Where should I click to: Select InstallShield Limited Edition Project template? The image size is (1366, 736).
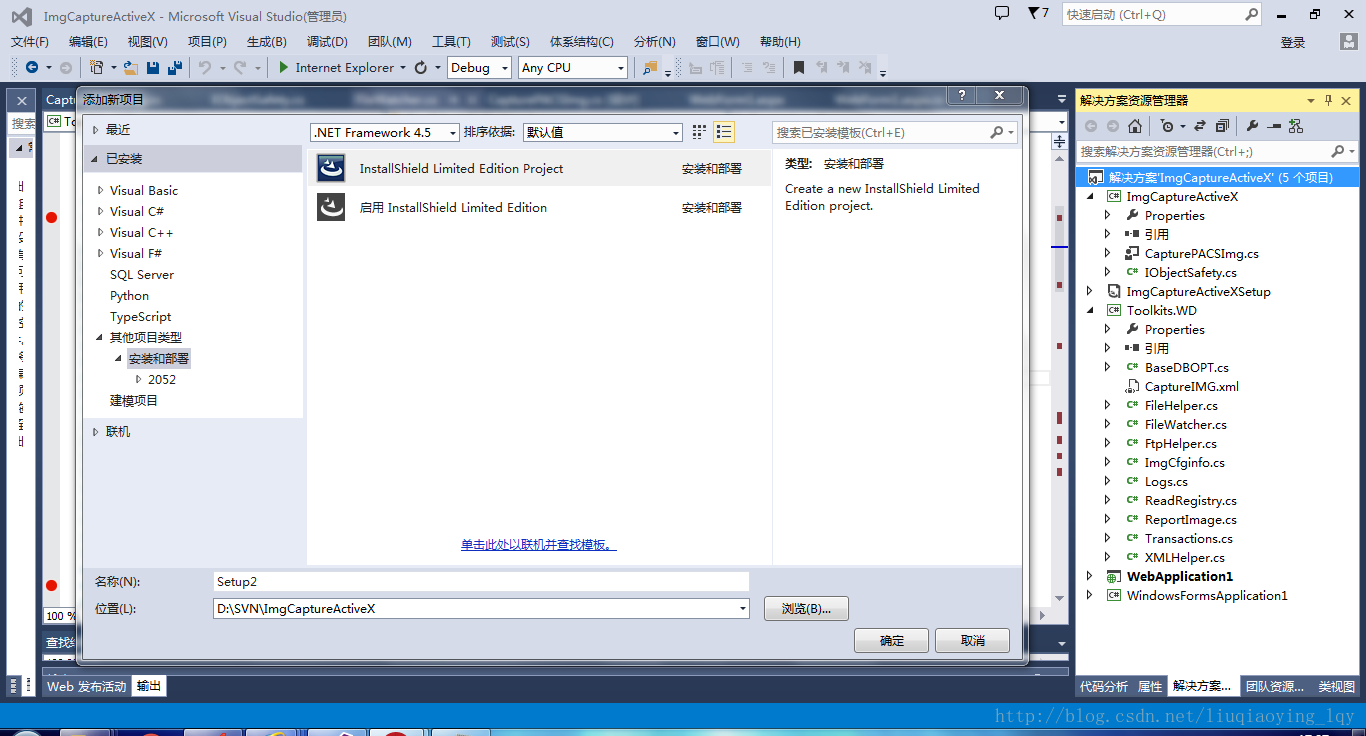(539, 169)
